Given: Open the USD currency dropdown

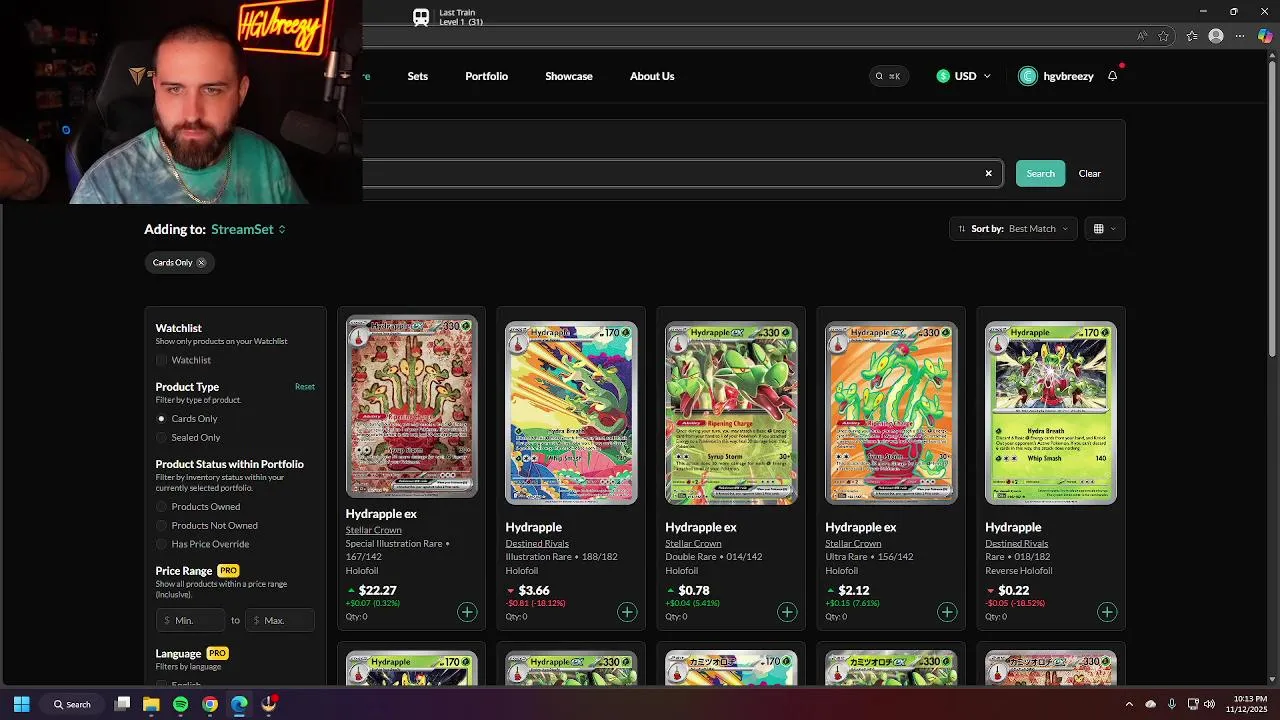Looking at the screenshot, I should pyautogui.click(x=964, y=76).
